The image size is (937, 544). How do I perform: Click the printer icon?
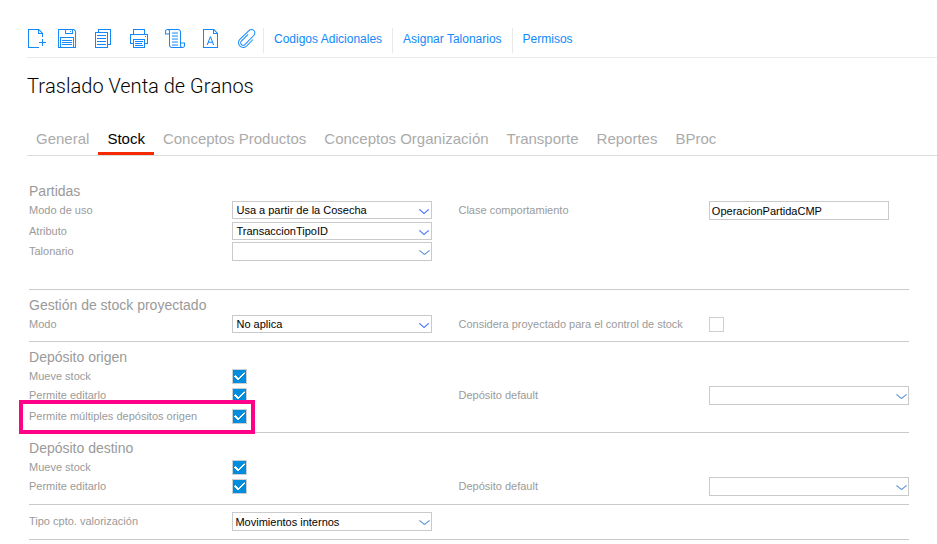pos(139,39)
